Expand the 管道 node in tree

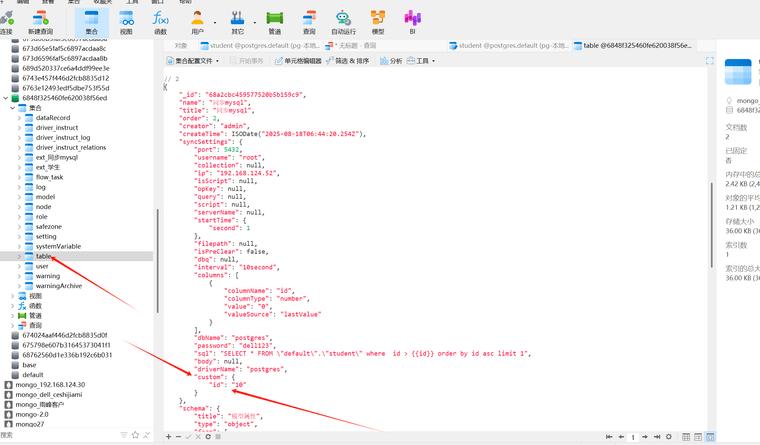click(x=13, y=316)
